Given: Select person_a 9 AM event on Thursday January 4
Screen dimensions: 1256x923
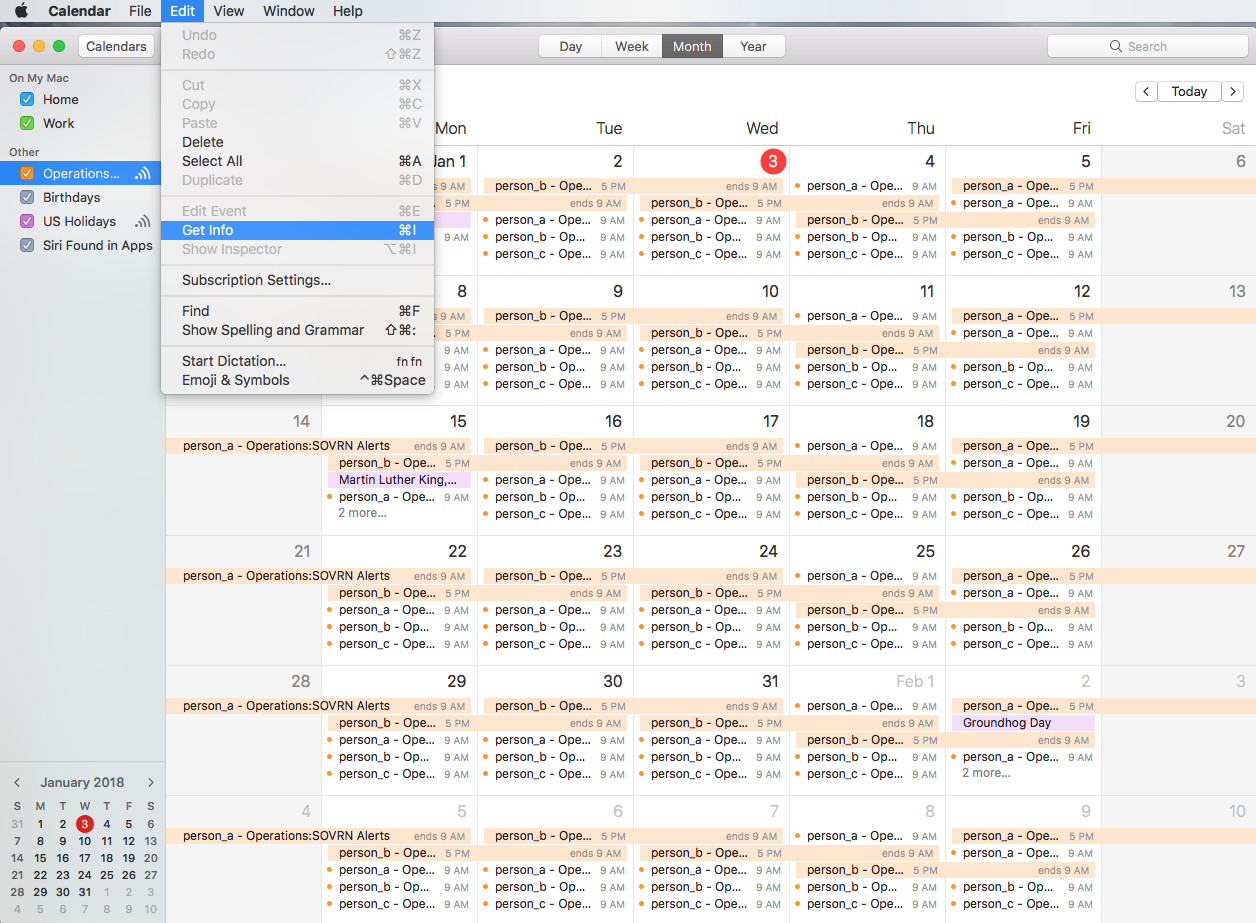Looking at the screenshot, I should (x=867, y=186).
